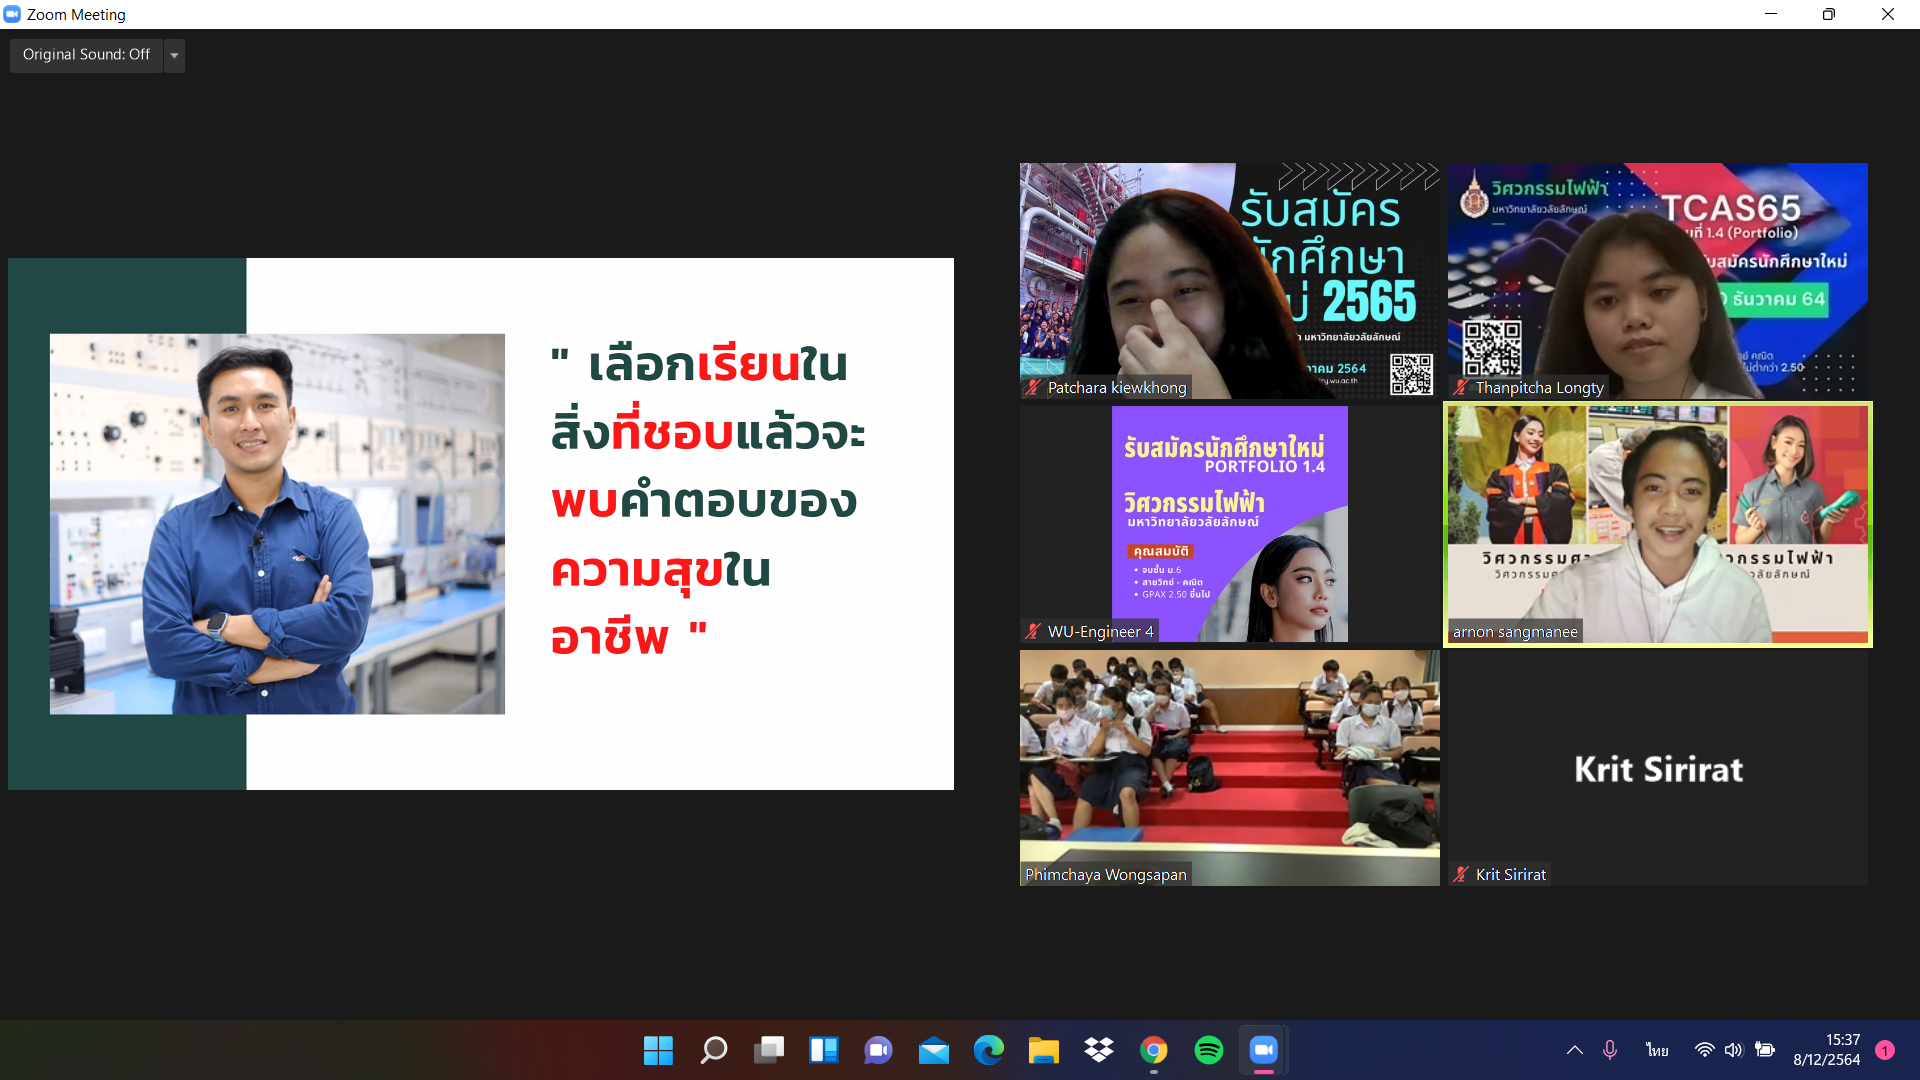Open Widgets panel icon in taskbar
The image size is (1920, 1080).
click(x=823, y=1050)
